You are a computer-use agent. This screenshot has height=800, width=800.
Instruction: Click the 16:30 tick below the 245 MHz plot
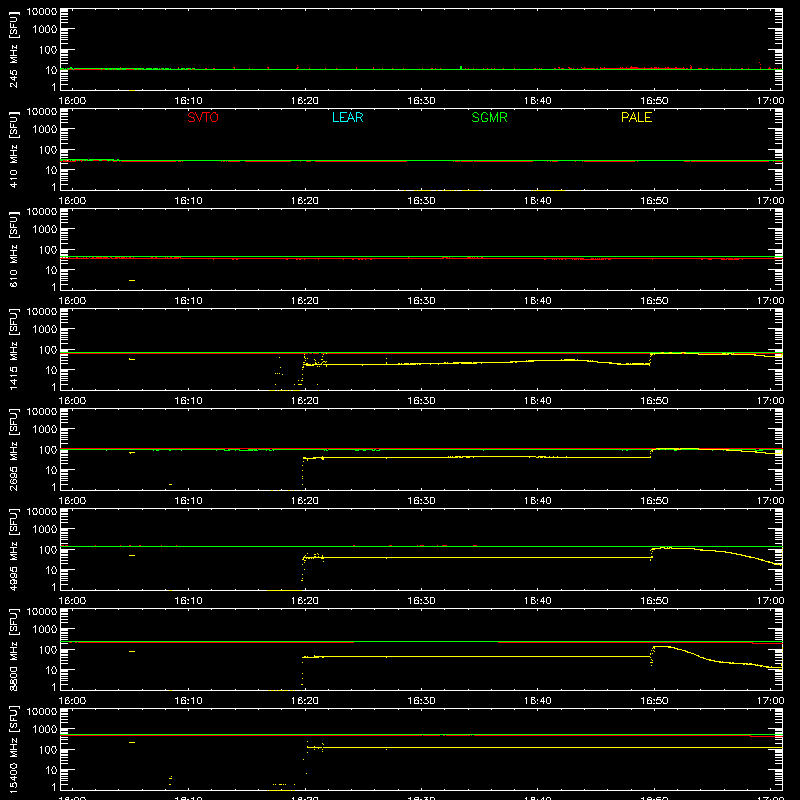coord(421,101)
